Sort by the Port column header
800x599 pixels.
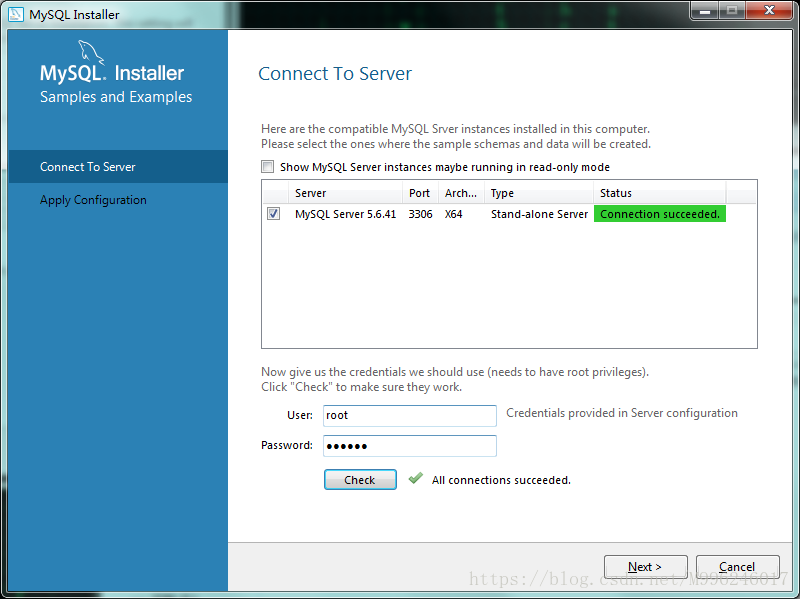tap(420, 193)
